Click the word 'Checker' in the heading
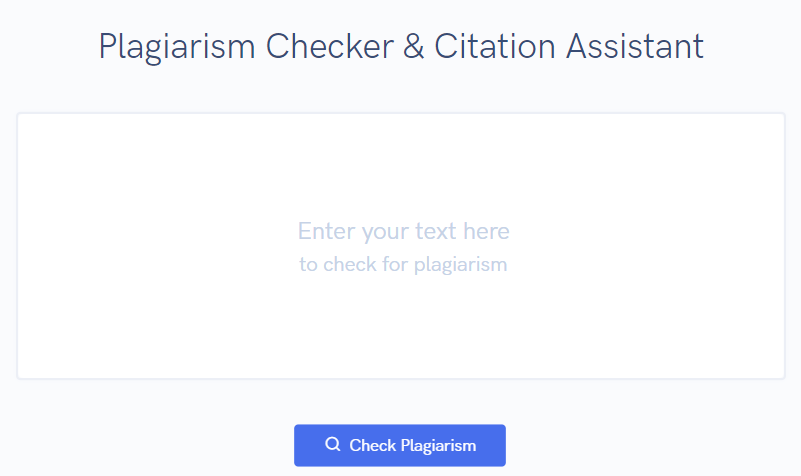The height and width of the screenshot is (476, 801). pos(329,46)
